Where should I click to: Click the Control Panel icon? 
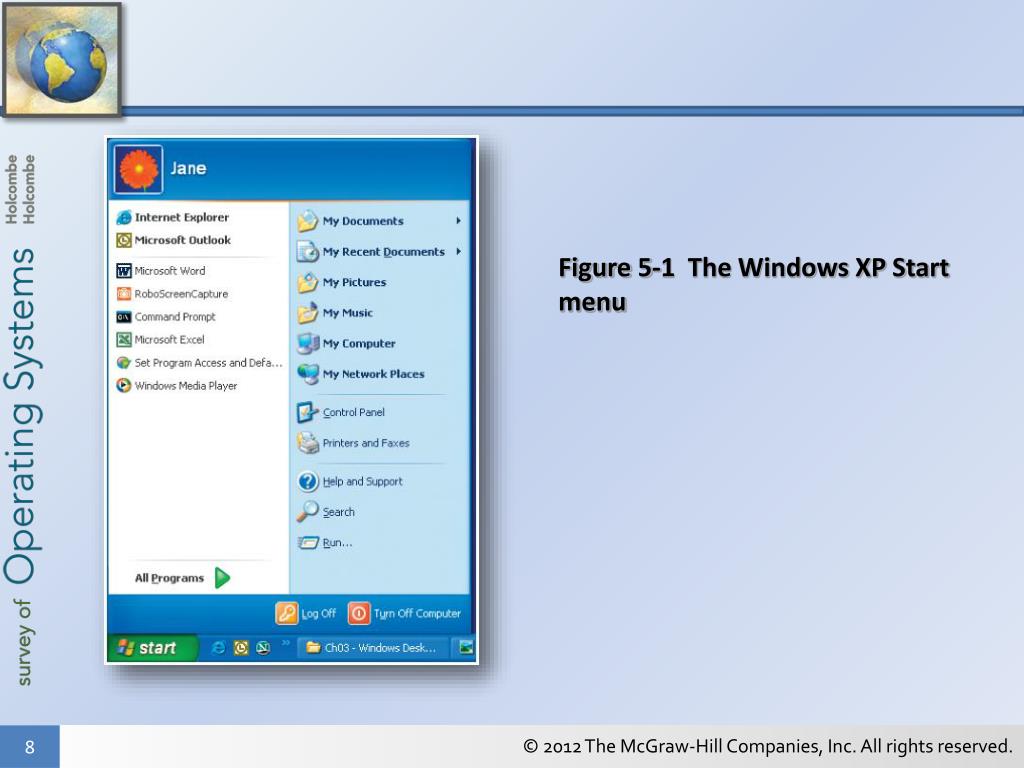[308, 412]
